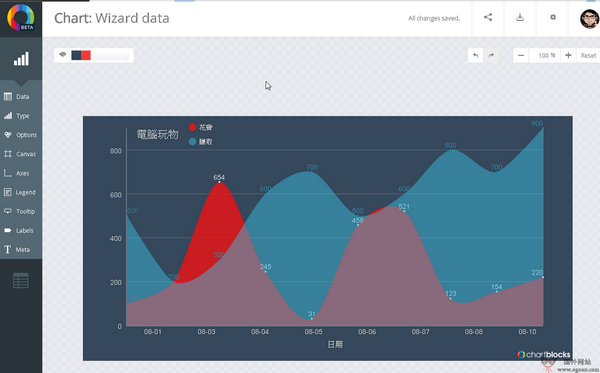
Task: Click the ChartBlocks BETA logo
Action: 21,17
